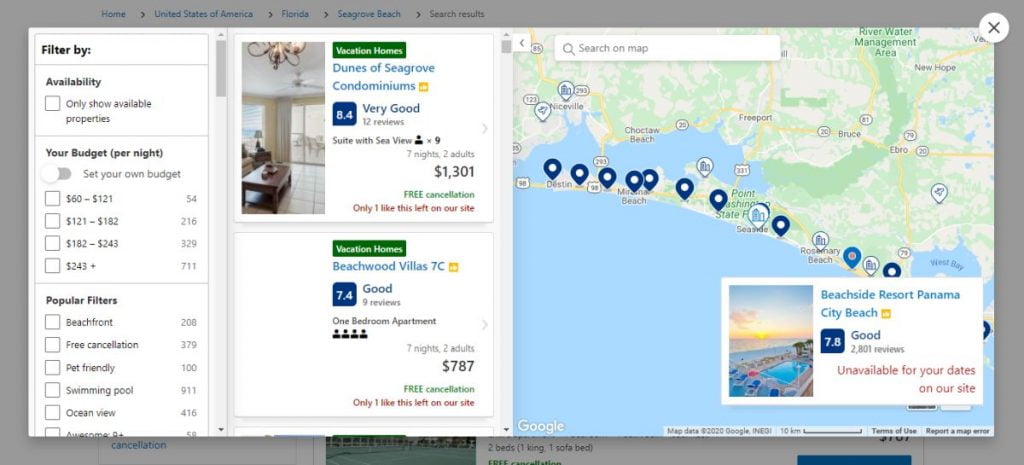Click the airport marker near Niceville
The height and width of the screenshot is (465, 1024).
pos(542,111)
